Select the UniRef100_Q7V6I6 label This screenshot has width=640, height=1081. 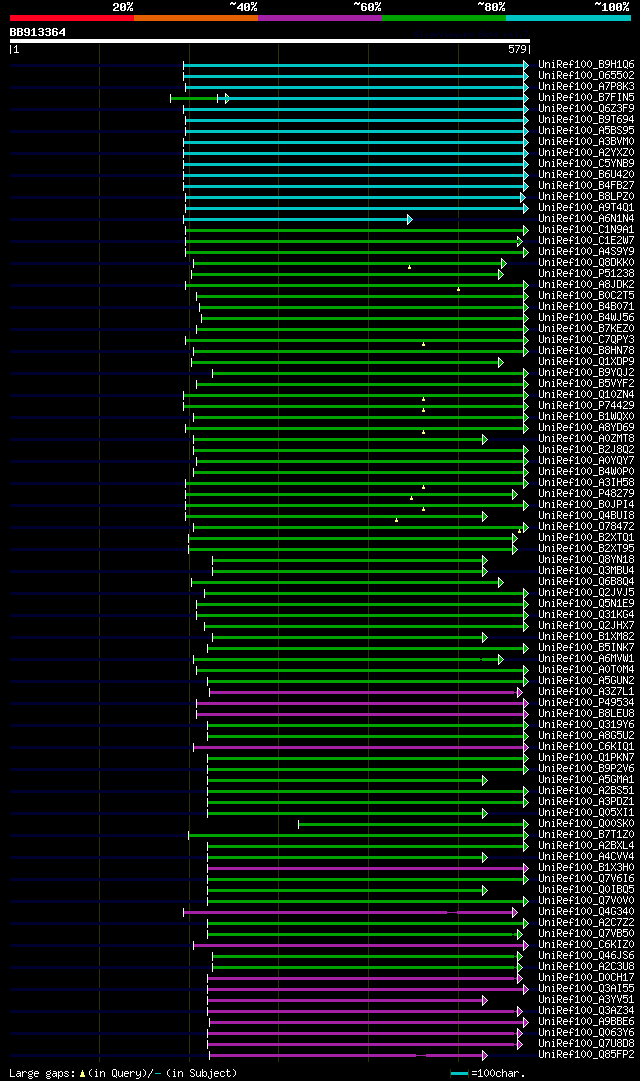pyautogui.click(x=586, y=879)
